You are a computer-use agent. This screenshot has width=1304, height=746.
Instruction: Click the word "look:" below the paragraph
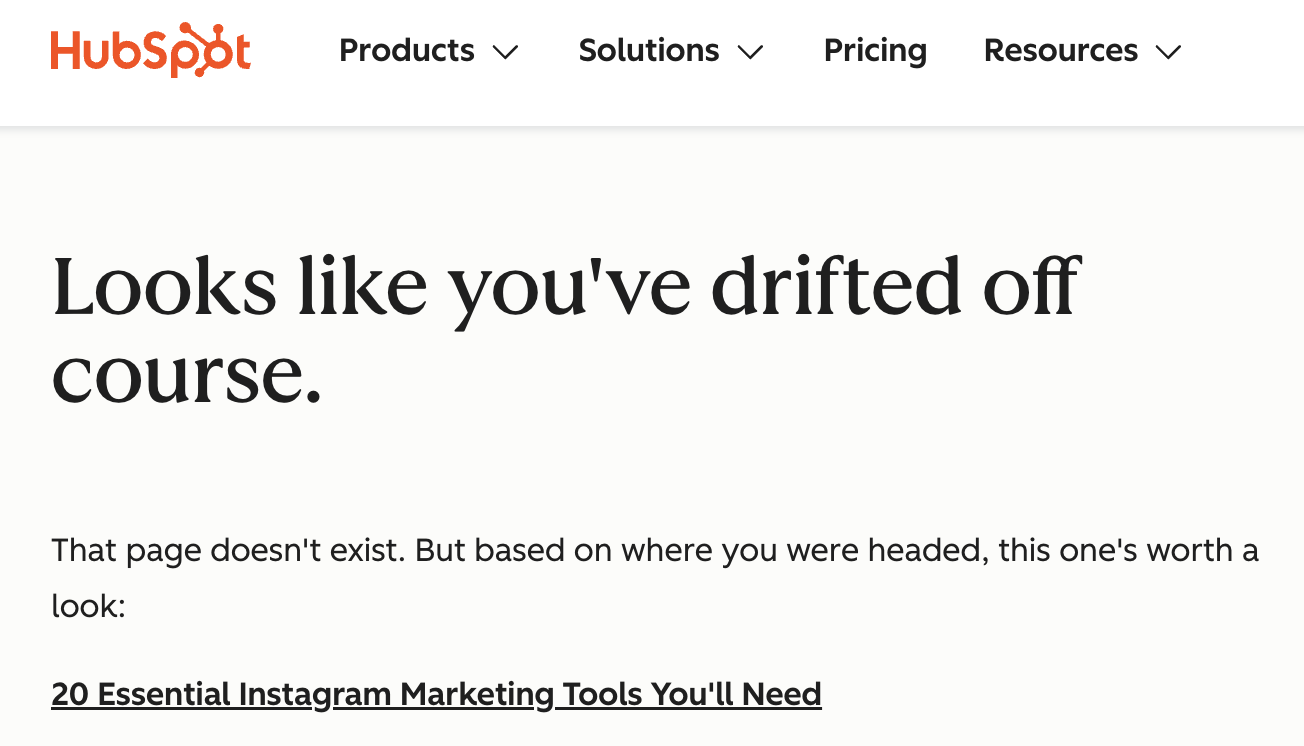89,606
